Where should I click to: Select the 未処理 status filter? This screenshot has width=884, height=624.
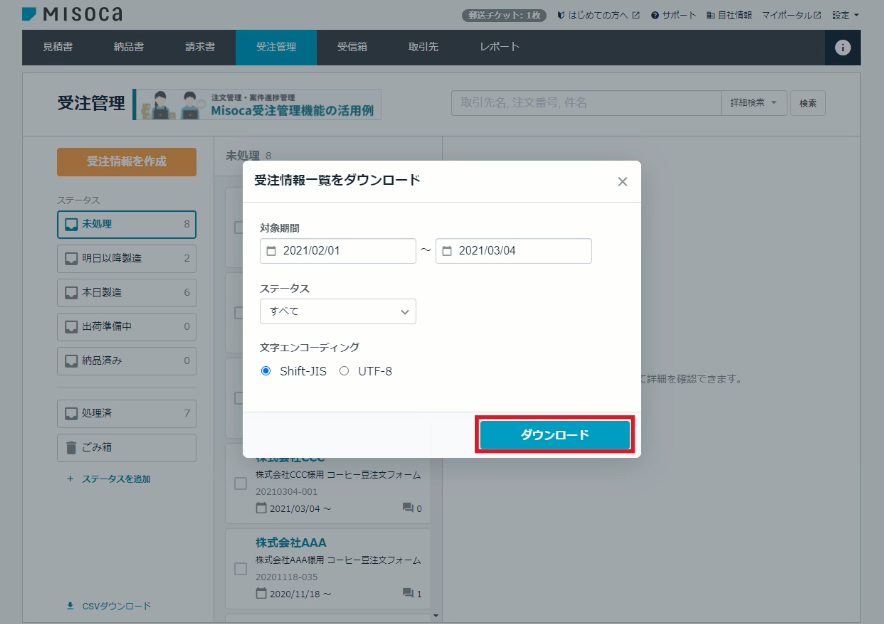pos(127,224)
